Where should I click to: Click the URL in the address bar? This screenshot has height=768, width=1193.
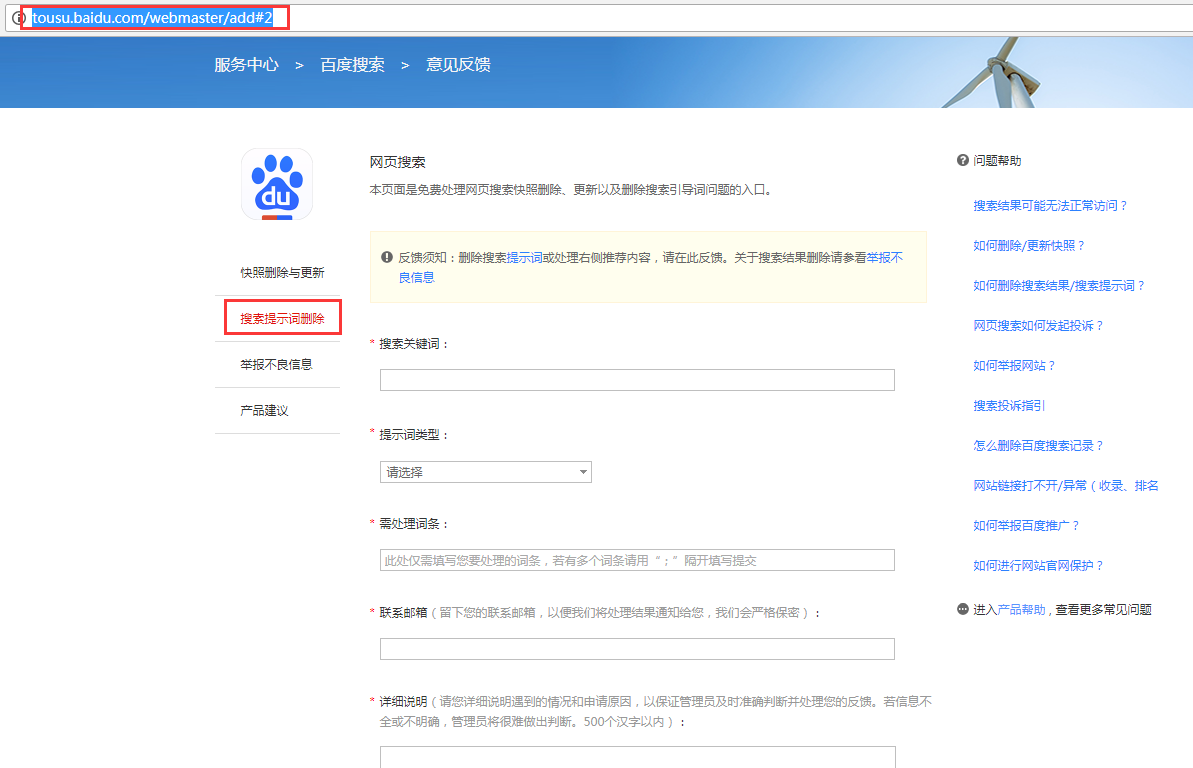(152, 18)
